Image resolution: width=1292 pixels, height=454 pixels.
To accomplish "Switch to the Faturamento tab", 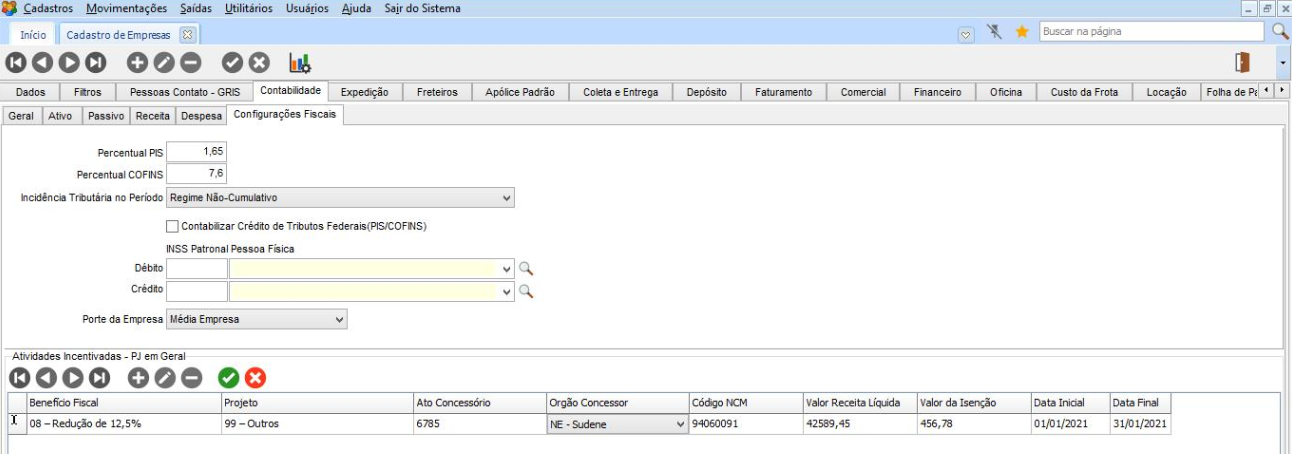I will (x=784, y=92).
